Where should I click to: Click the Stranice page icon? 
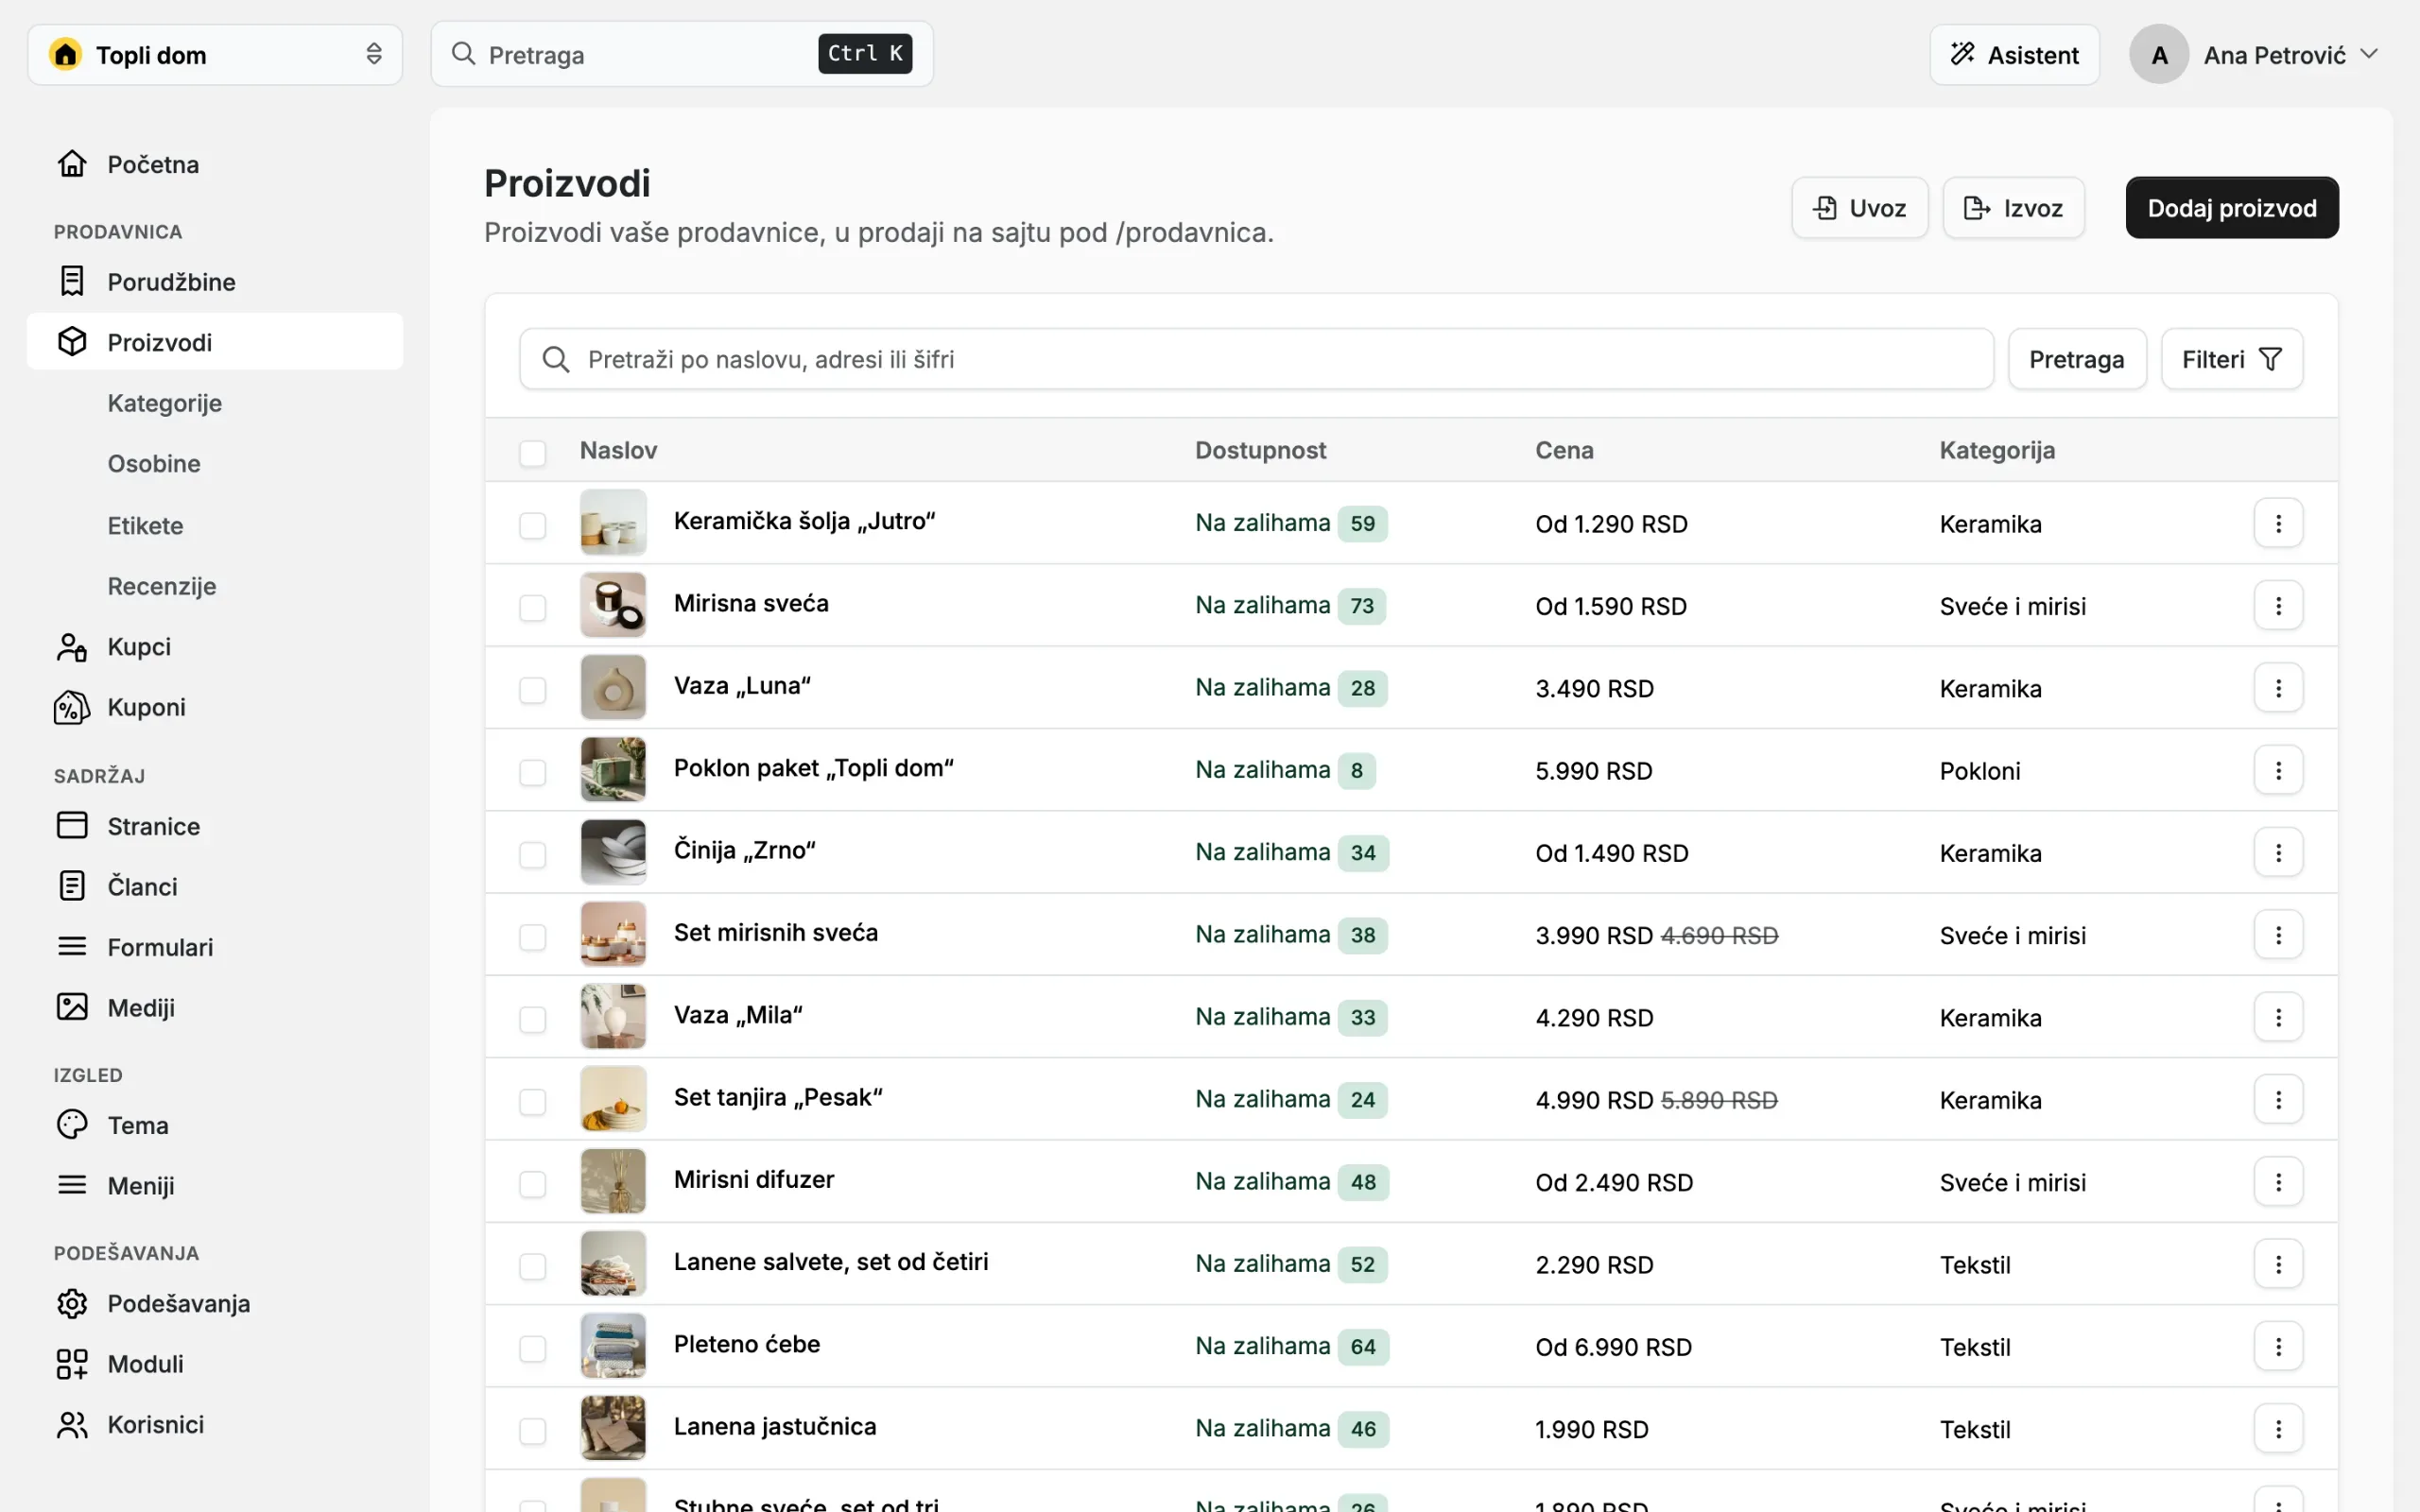click(72, 825)
